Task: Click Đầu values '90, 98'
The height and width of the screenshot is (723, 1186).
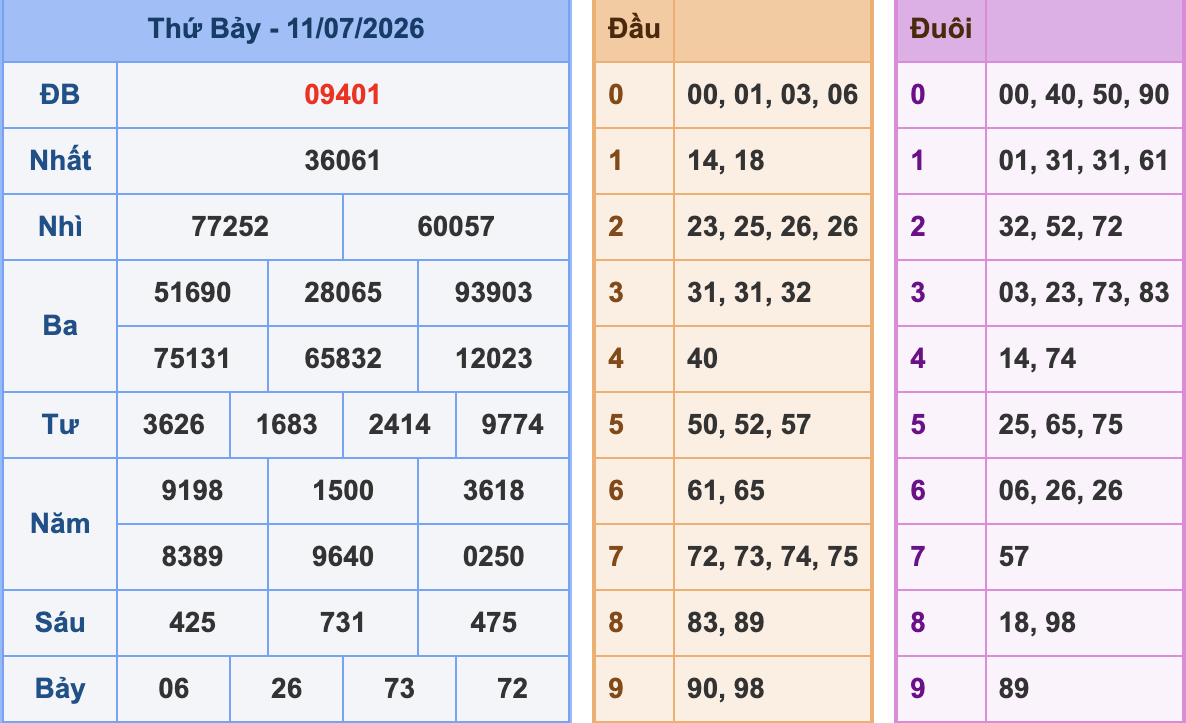Action: coord(725,688)
